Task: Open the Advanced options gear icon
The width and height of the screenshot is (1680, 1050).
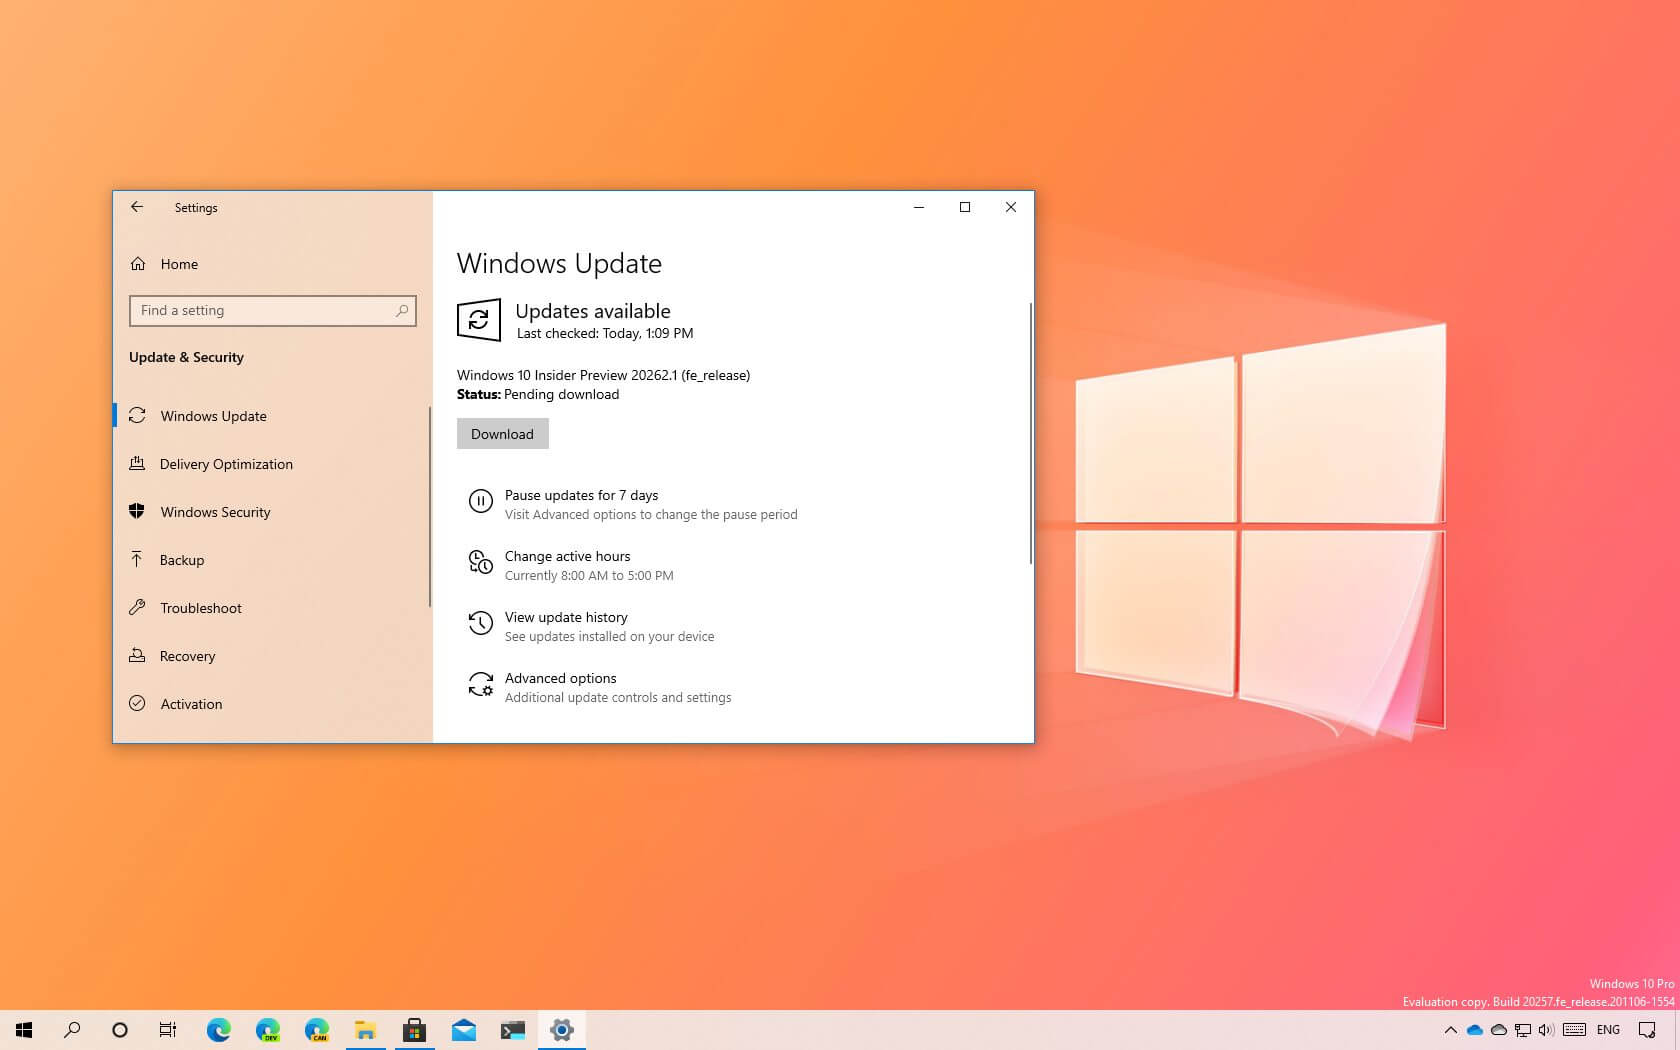Action: tap(480, 686)
